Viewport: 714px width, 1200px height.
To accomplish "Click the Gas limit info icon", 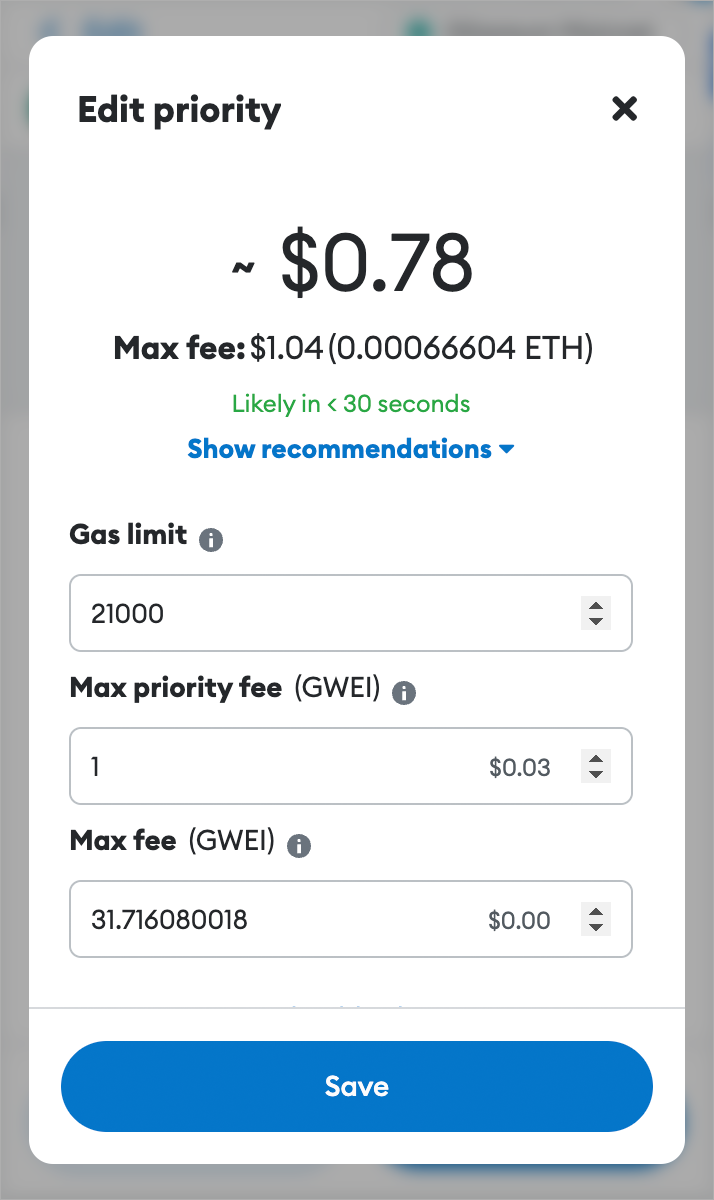I will point(210,540).
